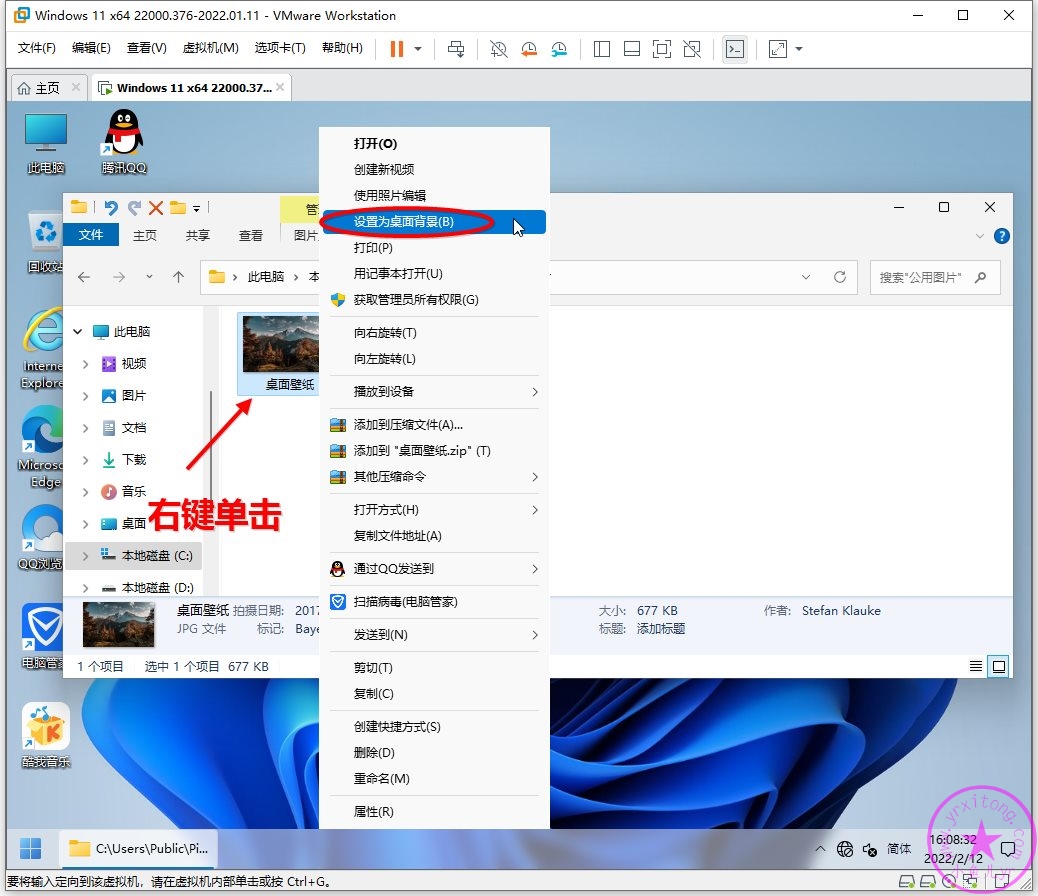Switch to the 共享 ribbon tab
Image resolution: width=1038 pixels, height=896 pixels.
(197, 235)
